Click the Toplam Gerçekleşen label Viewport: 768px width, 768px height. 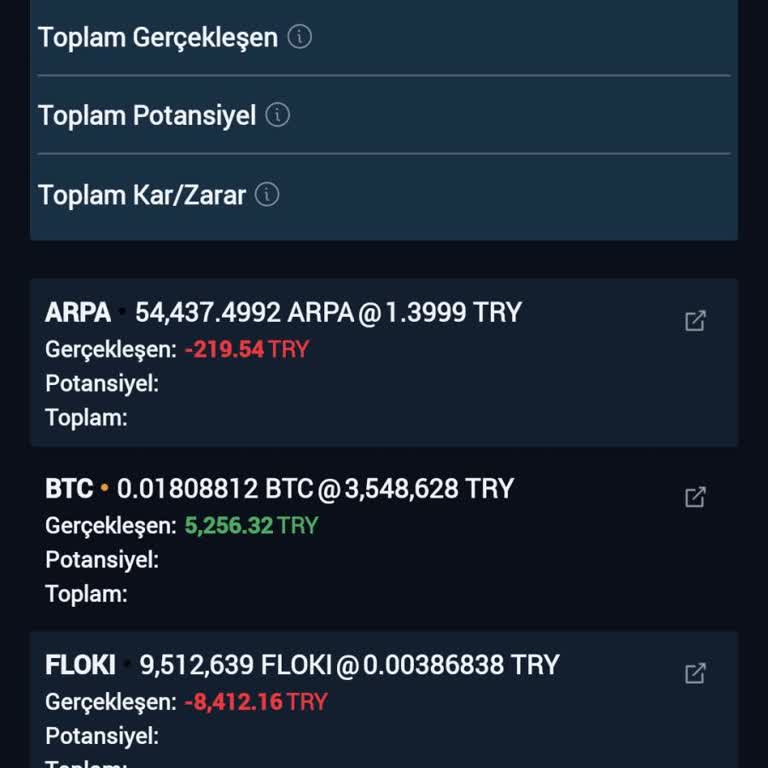point(158,38)
